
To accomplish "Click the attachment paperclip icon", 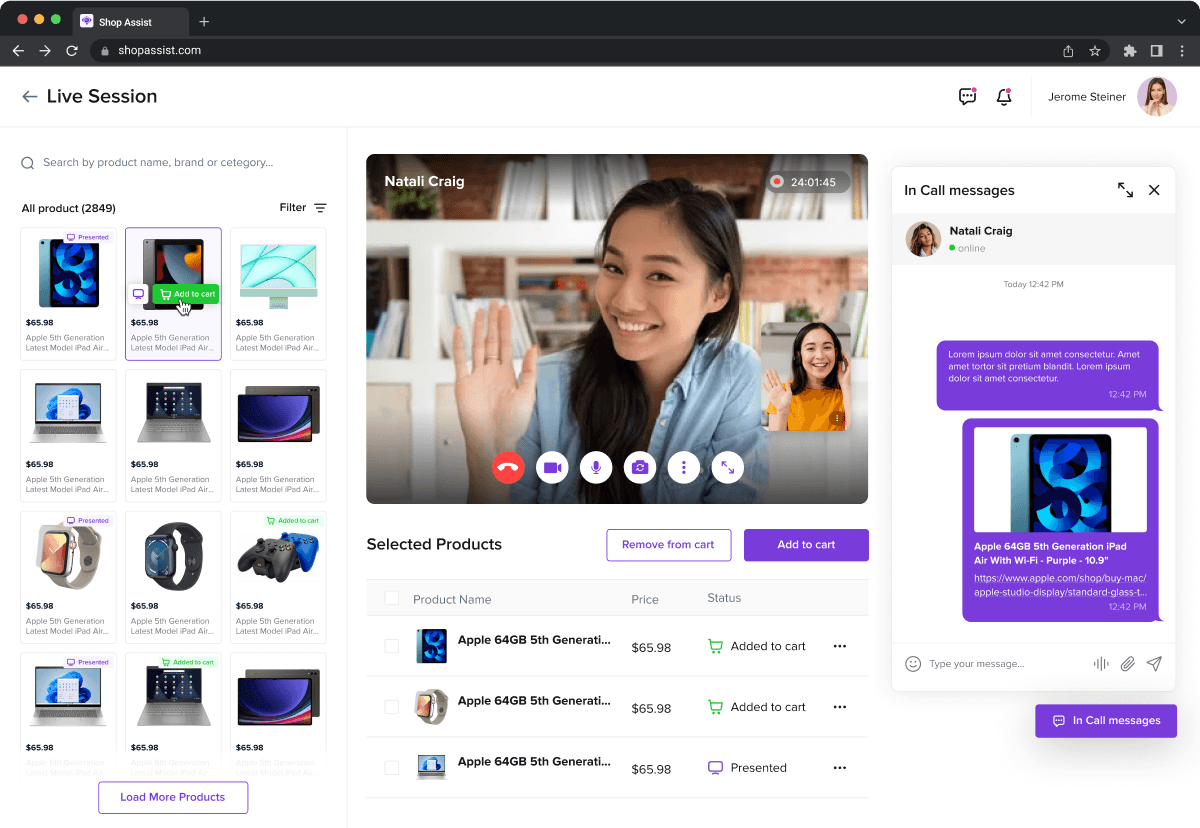I will click(x=1127, y=664).
